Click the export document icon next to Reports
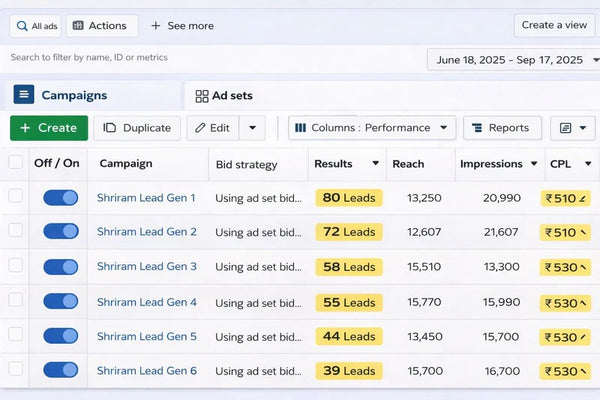 point(565,128)
